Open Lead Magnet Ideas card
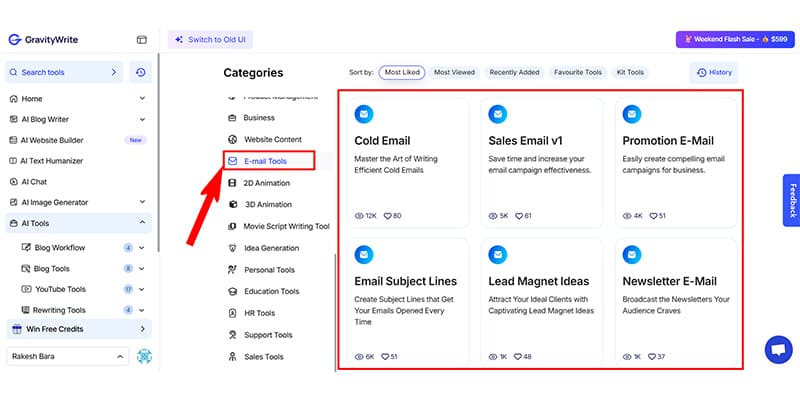Viewport: 800px width, 400px height. [x=542, y=303]
